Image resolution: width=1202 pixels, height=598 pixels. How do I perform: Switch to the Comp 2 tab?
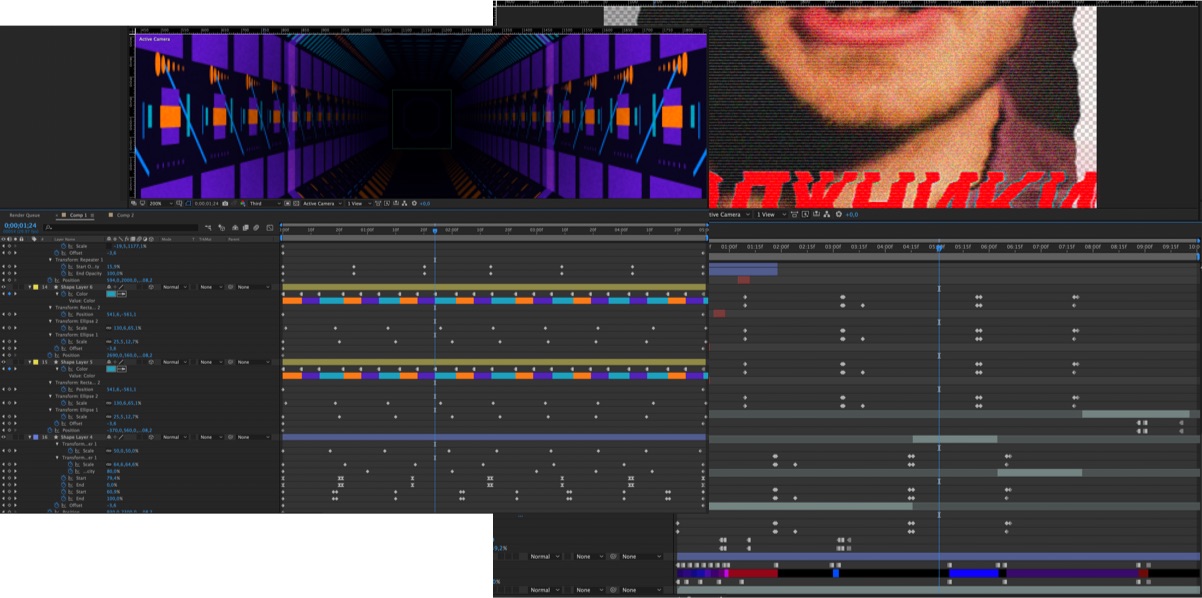click(124, 215)
